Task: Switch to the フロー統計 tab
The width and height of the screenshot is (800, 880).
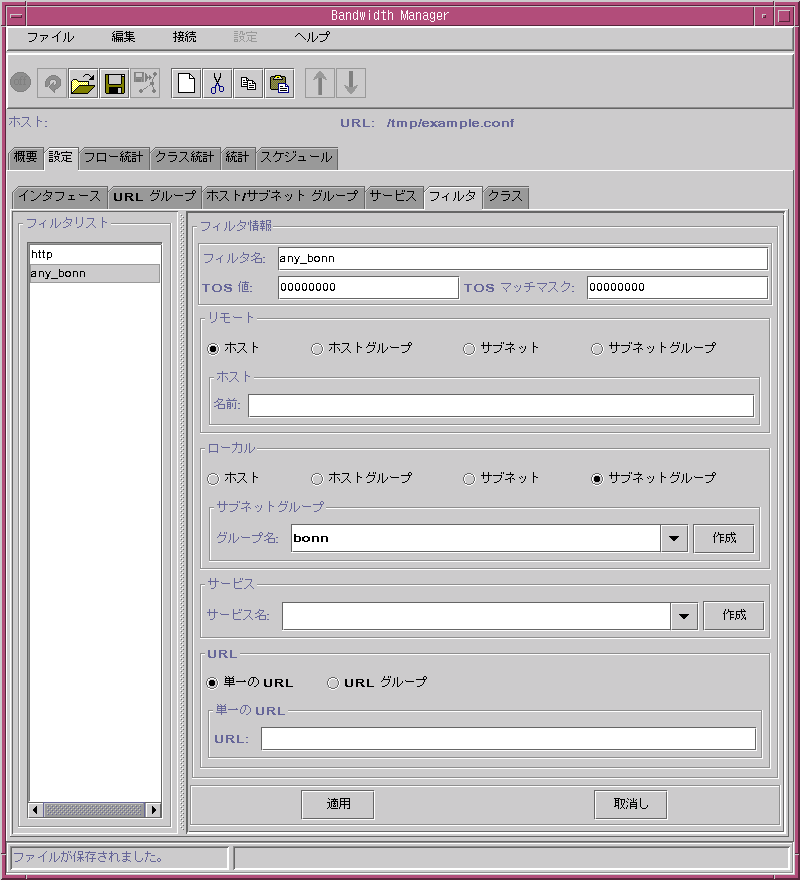Action: 113,158
